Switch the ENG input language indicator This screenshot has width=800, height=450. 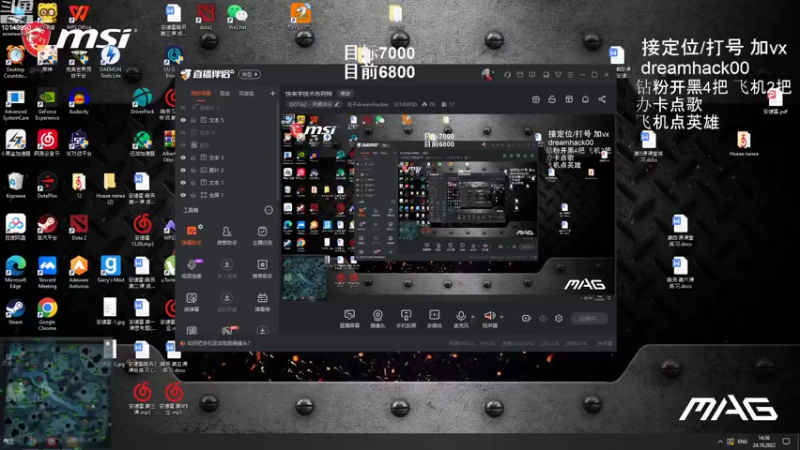[x=742, y=441]
